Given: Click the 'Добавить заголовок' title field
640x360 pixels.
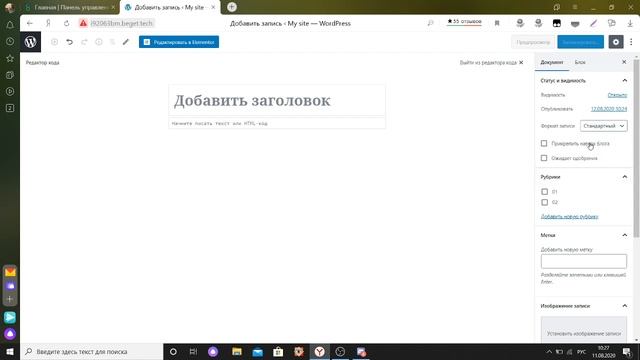Looking at the screenshot, I should [x=277, y=100].
